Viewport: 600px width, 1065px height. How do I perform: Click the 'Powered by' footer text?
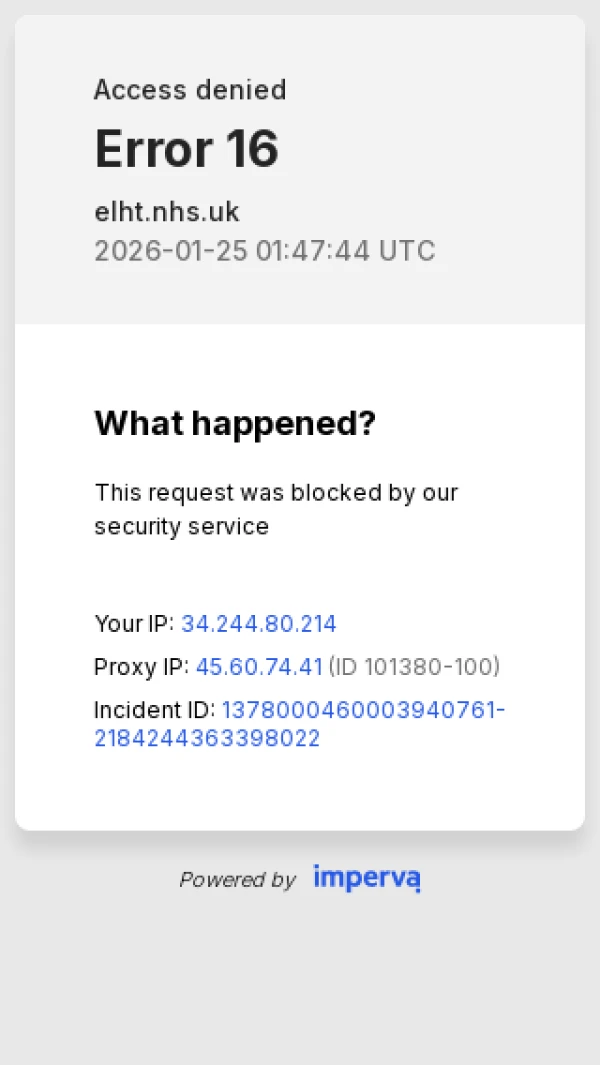pos(237,880)
